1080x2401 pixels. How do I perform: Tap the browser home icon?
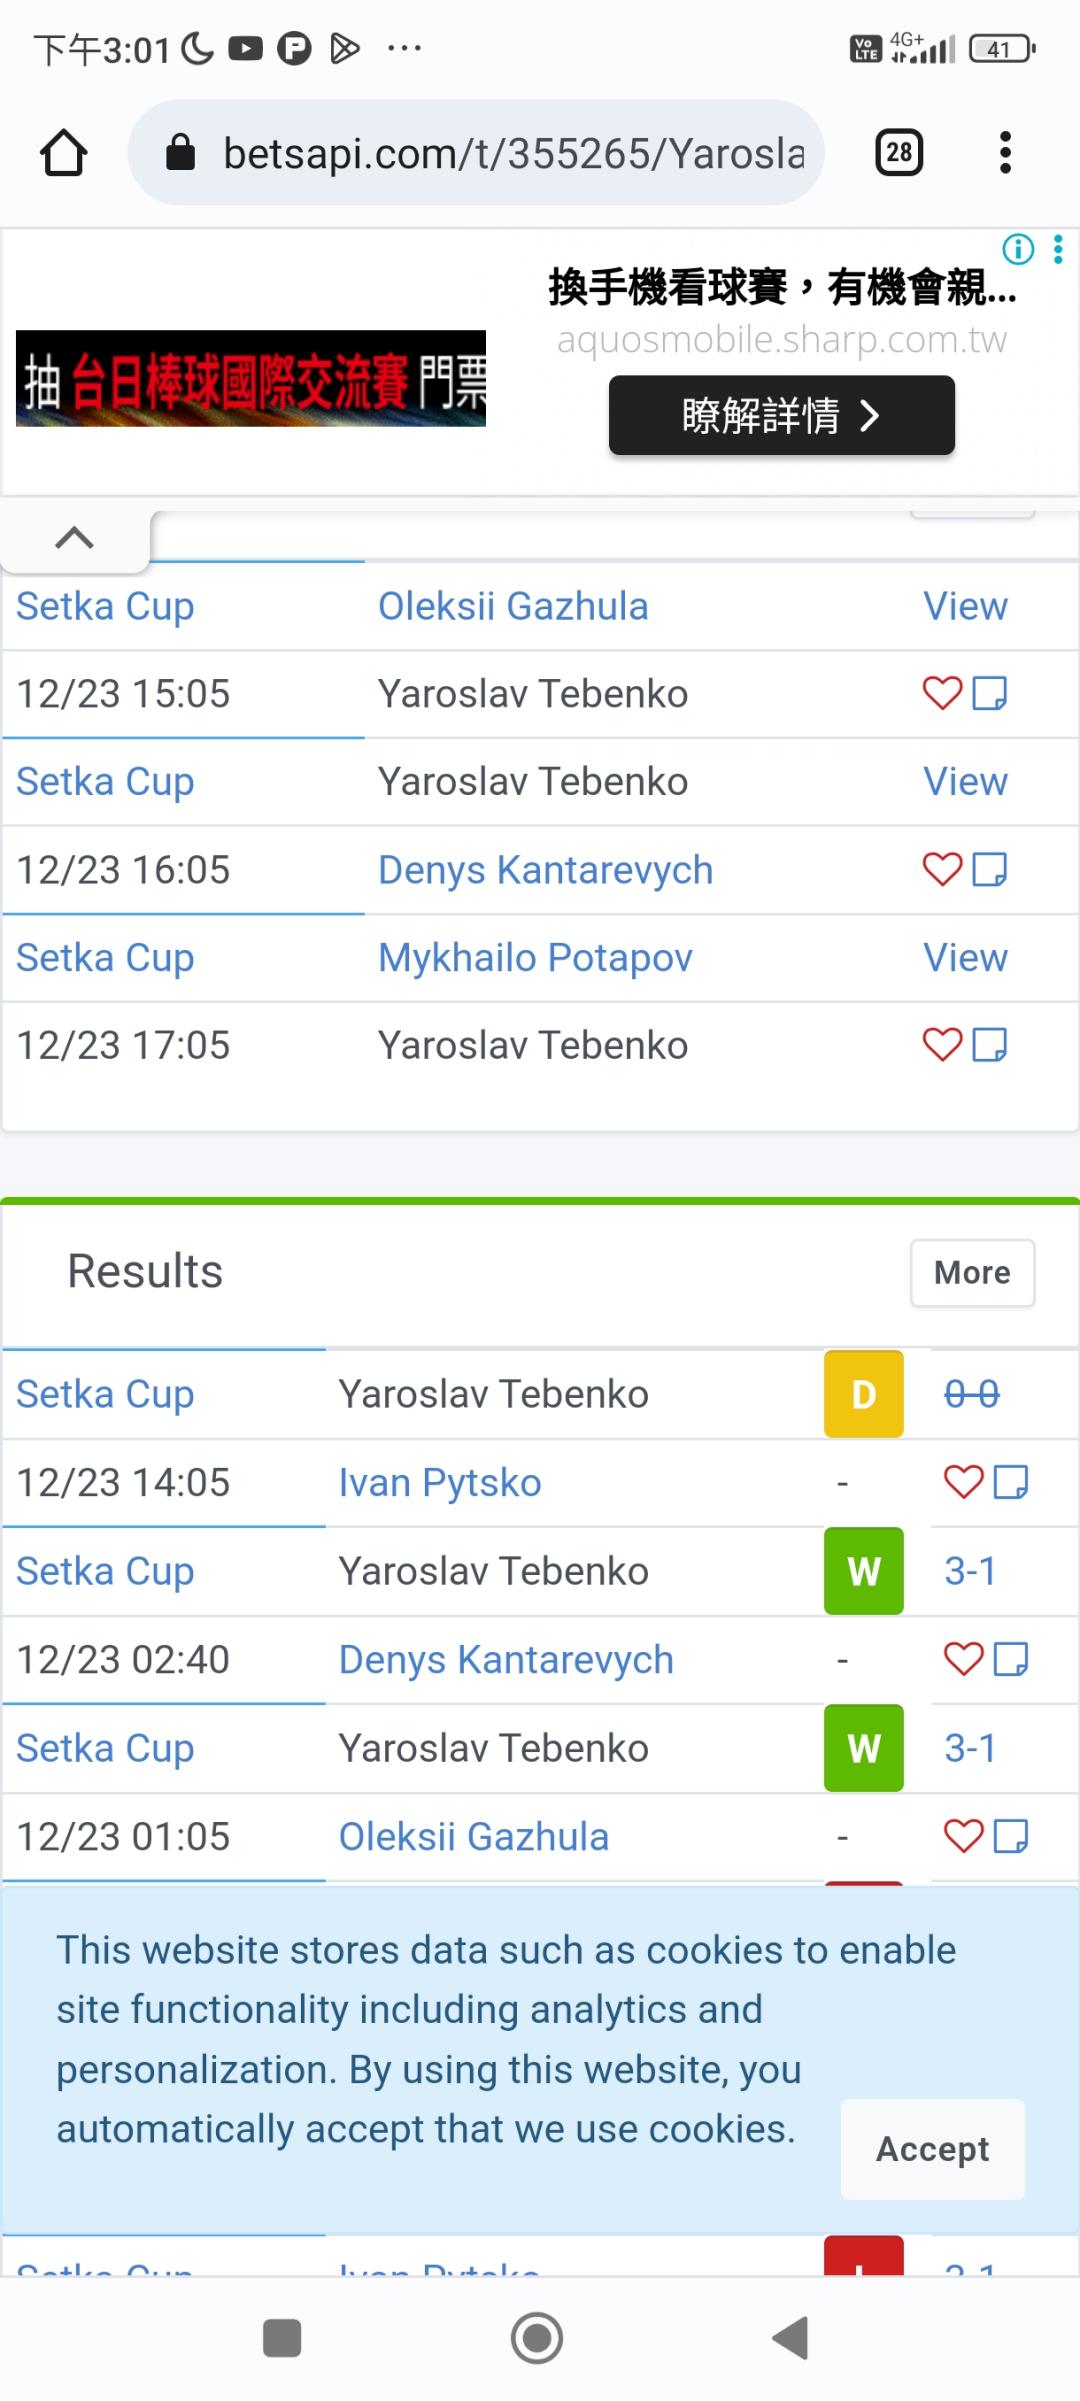[x=64, y=153]
